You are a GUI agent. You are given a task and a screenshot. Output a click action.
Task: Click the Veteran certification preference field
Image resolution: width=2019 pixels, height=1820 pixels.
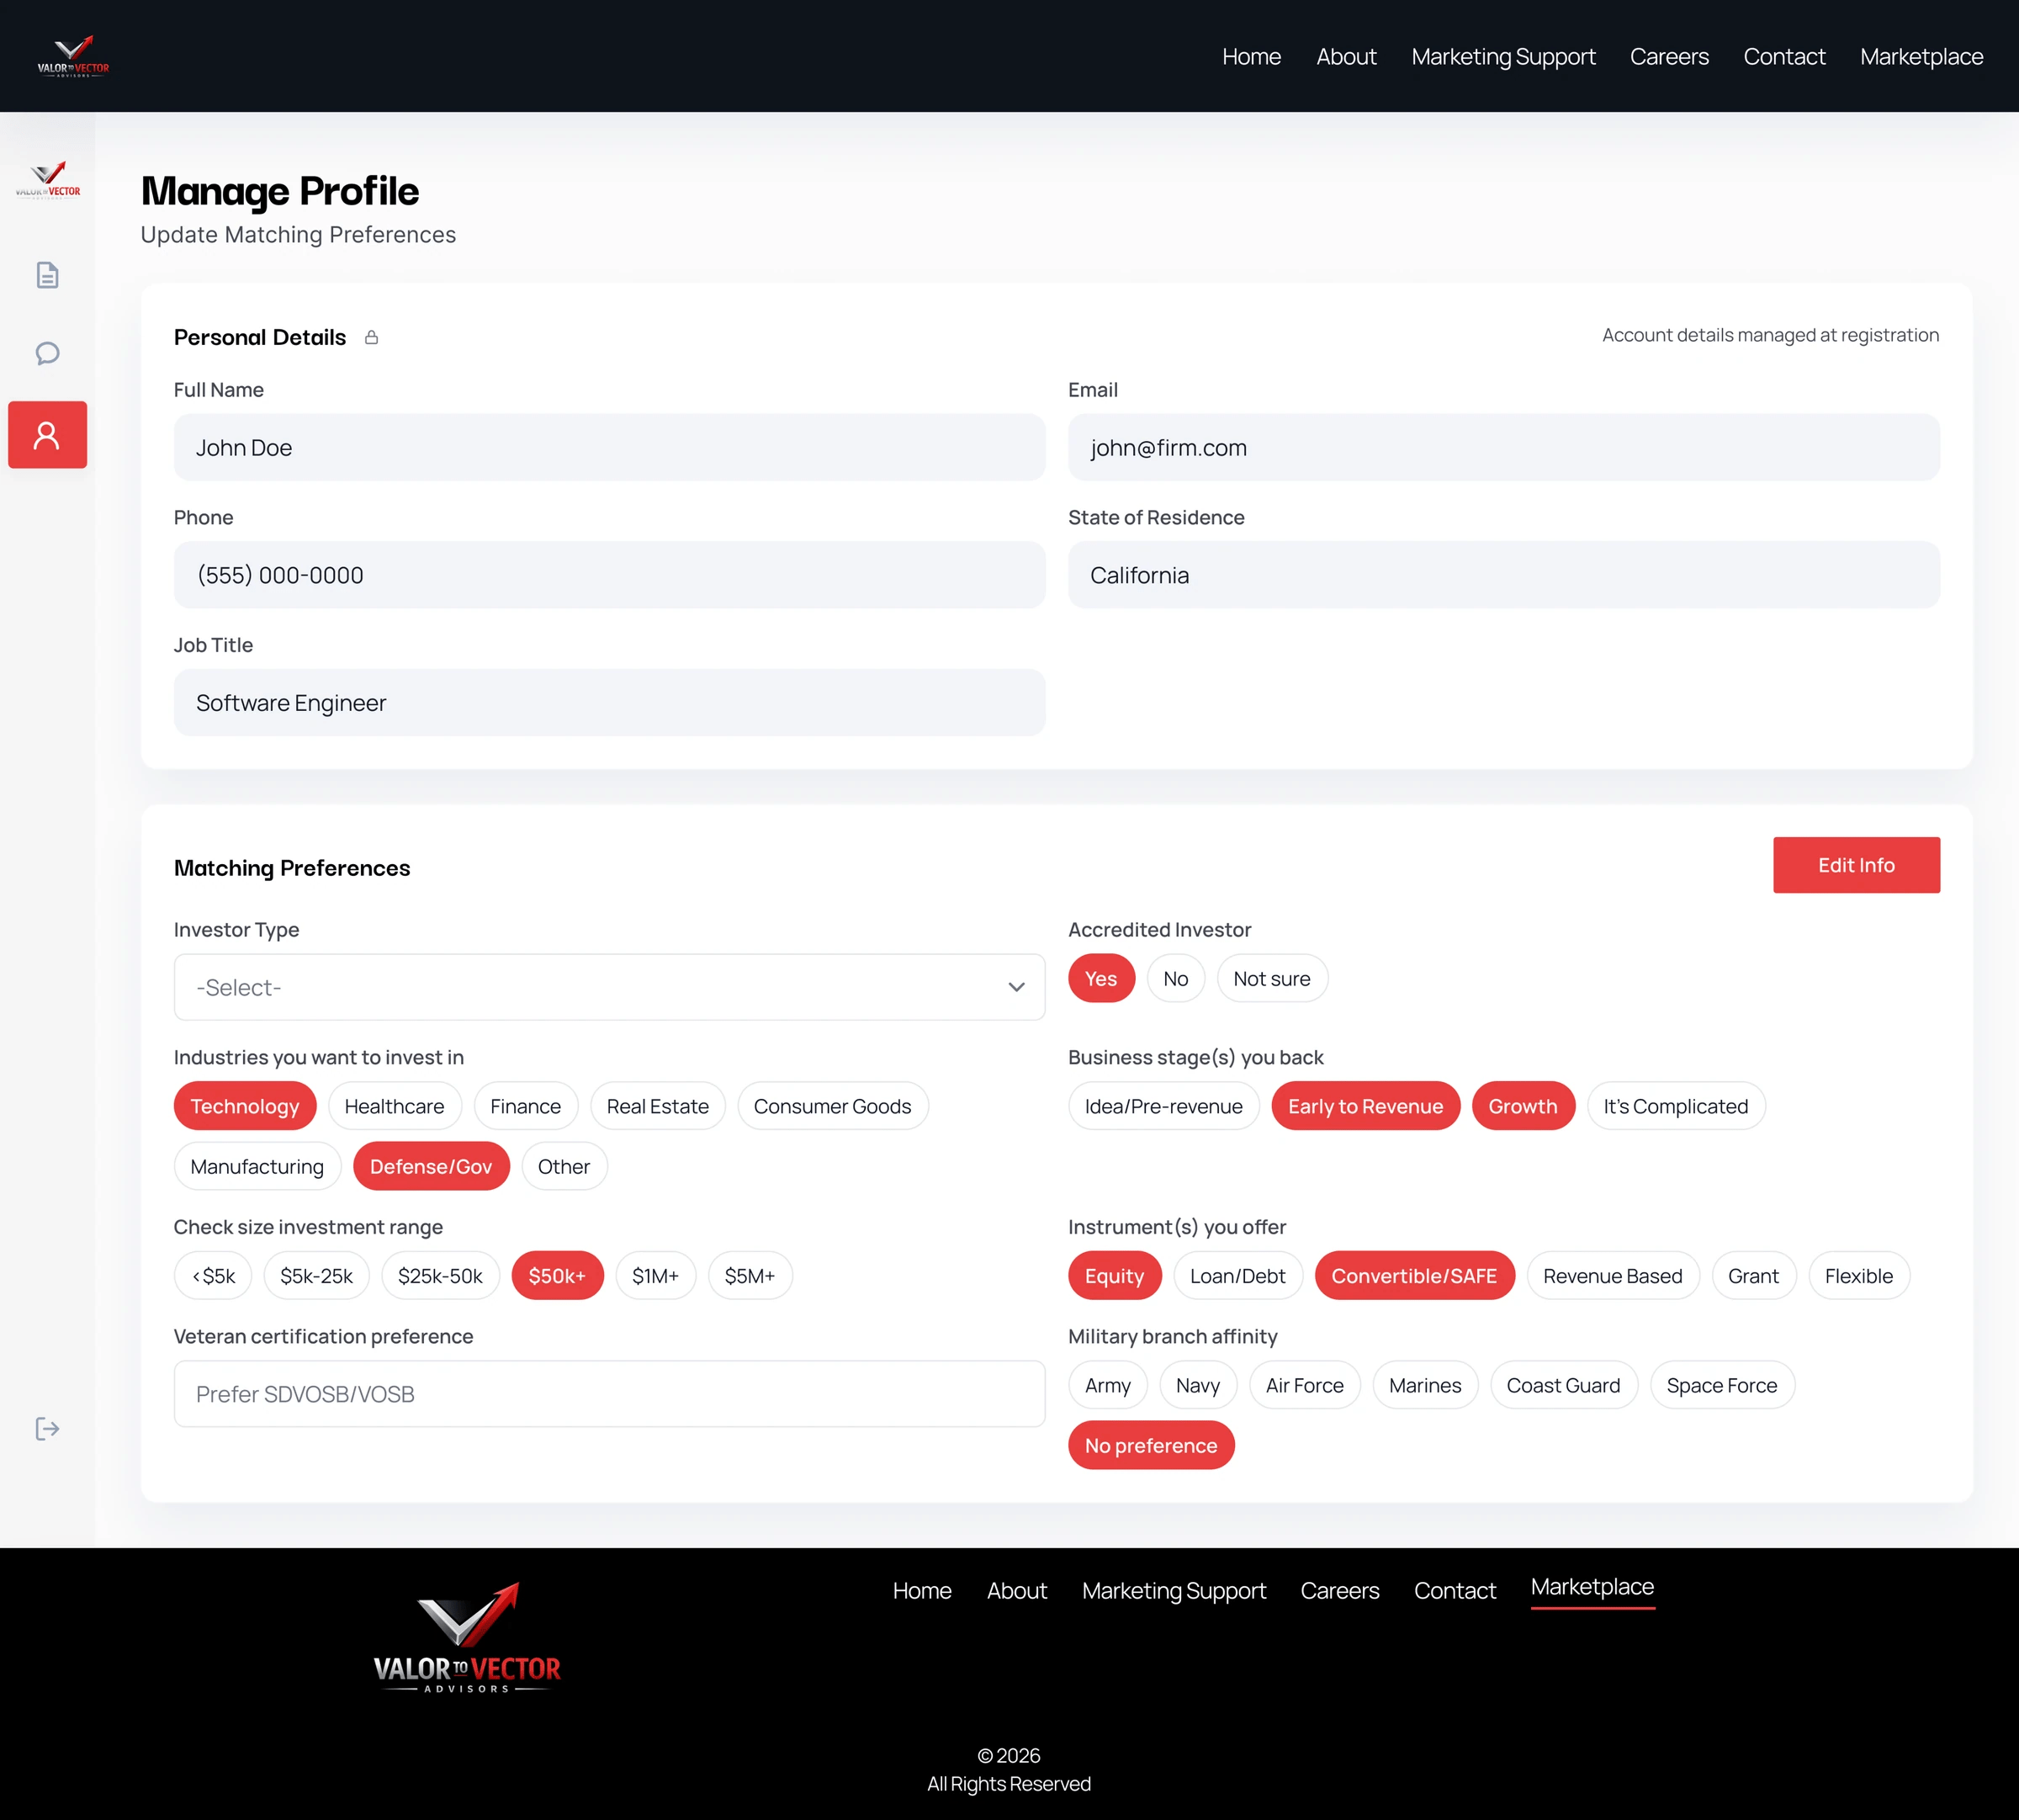point(609,1393)
